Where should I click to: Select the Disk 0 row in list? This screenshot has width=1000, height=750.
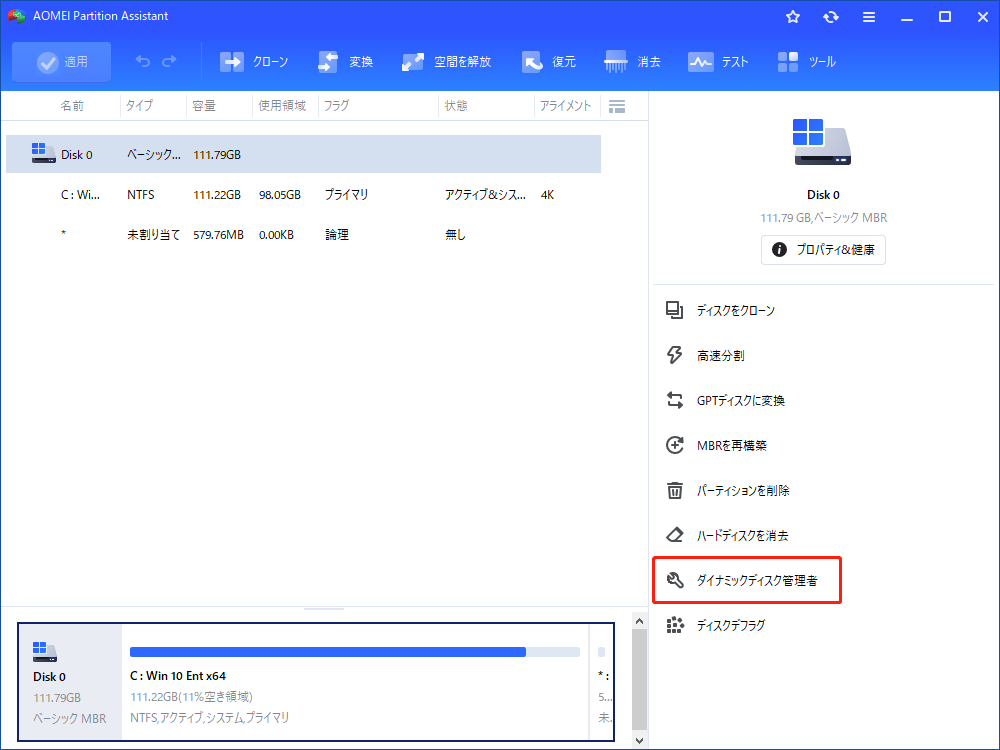304,154
